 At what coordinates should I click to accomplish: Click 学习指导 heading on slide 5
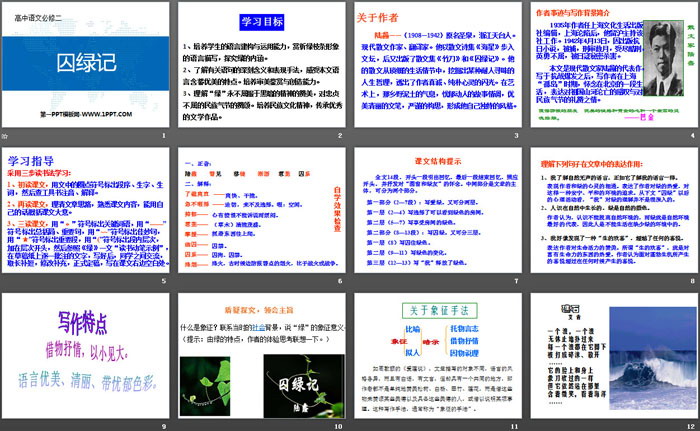[30, 160]
